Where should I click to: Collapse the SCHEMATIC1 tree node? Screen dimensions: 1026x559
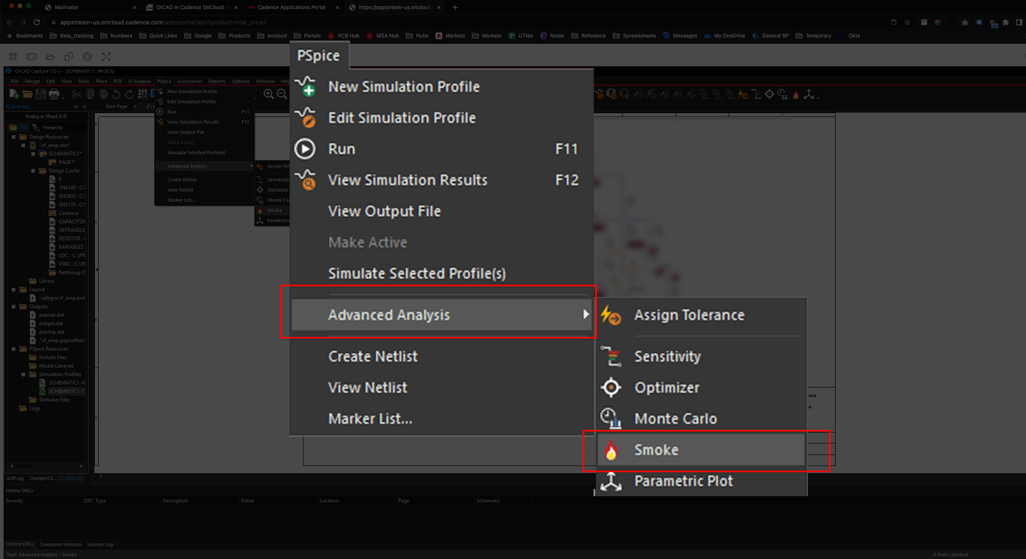(x=33, y=154)
